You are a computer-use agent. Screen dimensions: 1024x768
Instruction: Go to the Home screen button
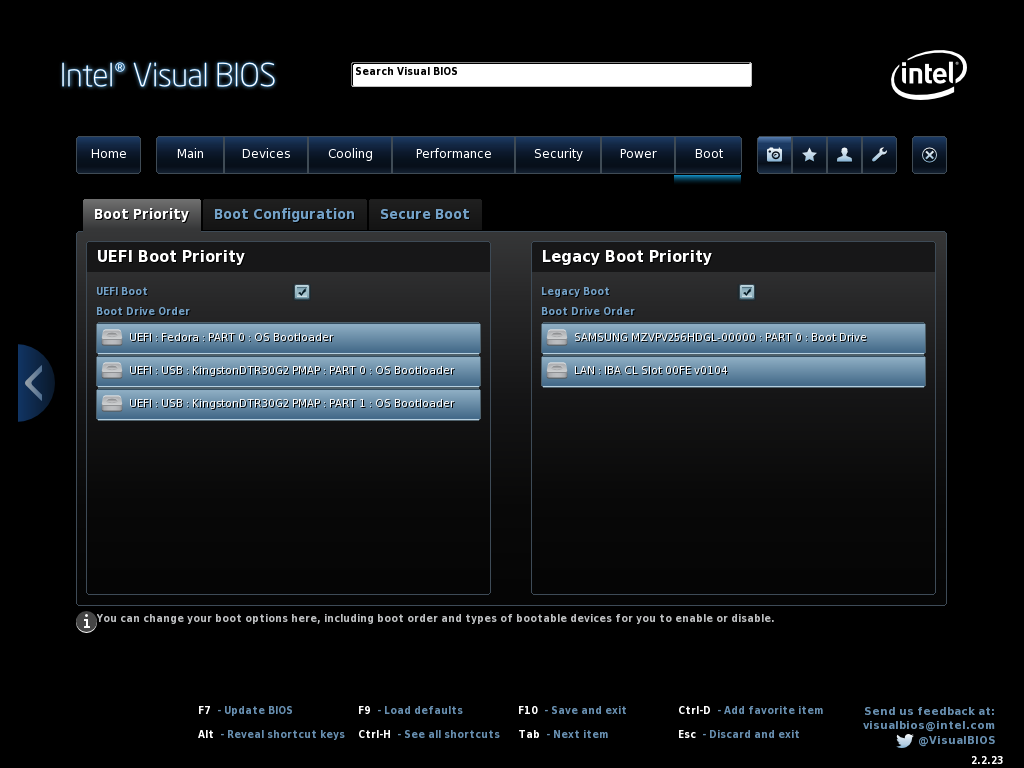(108, 154)
